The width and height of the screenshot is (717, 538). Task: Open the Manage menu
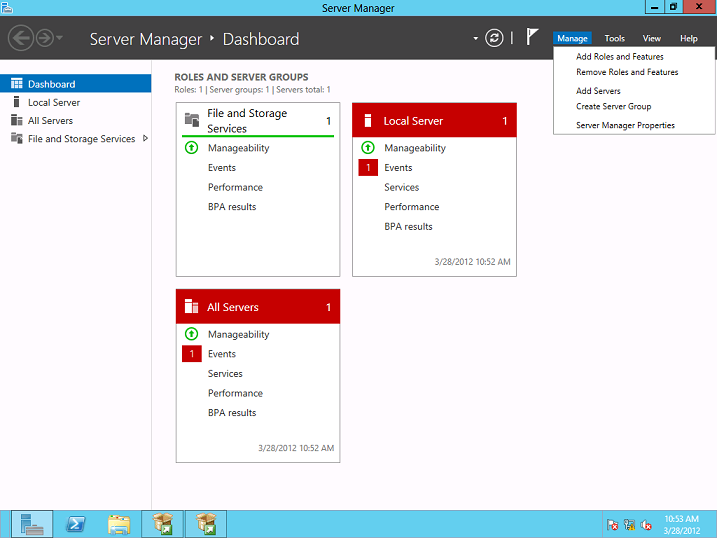tap(572, 38)
